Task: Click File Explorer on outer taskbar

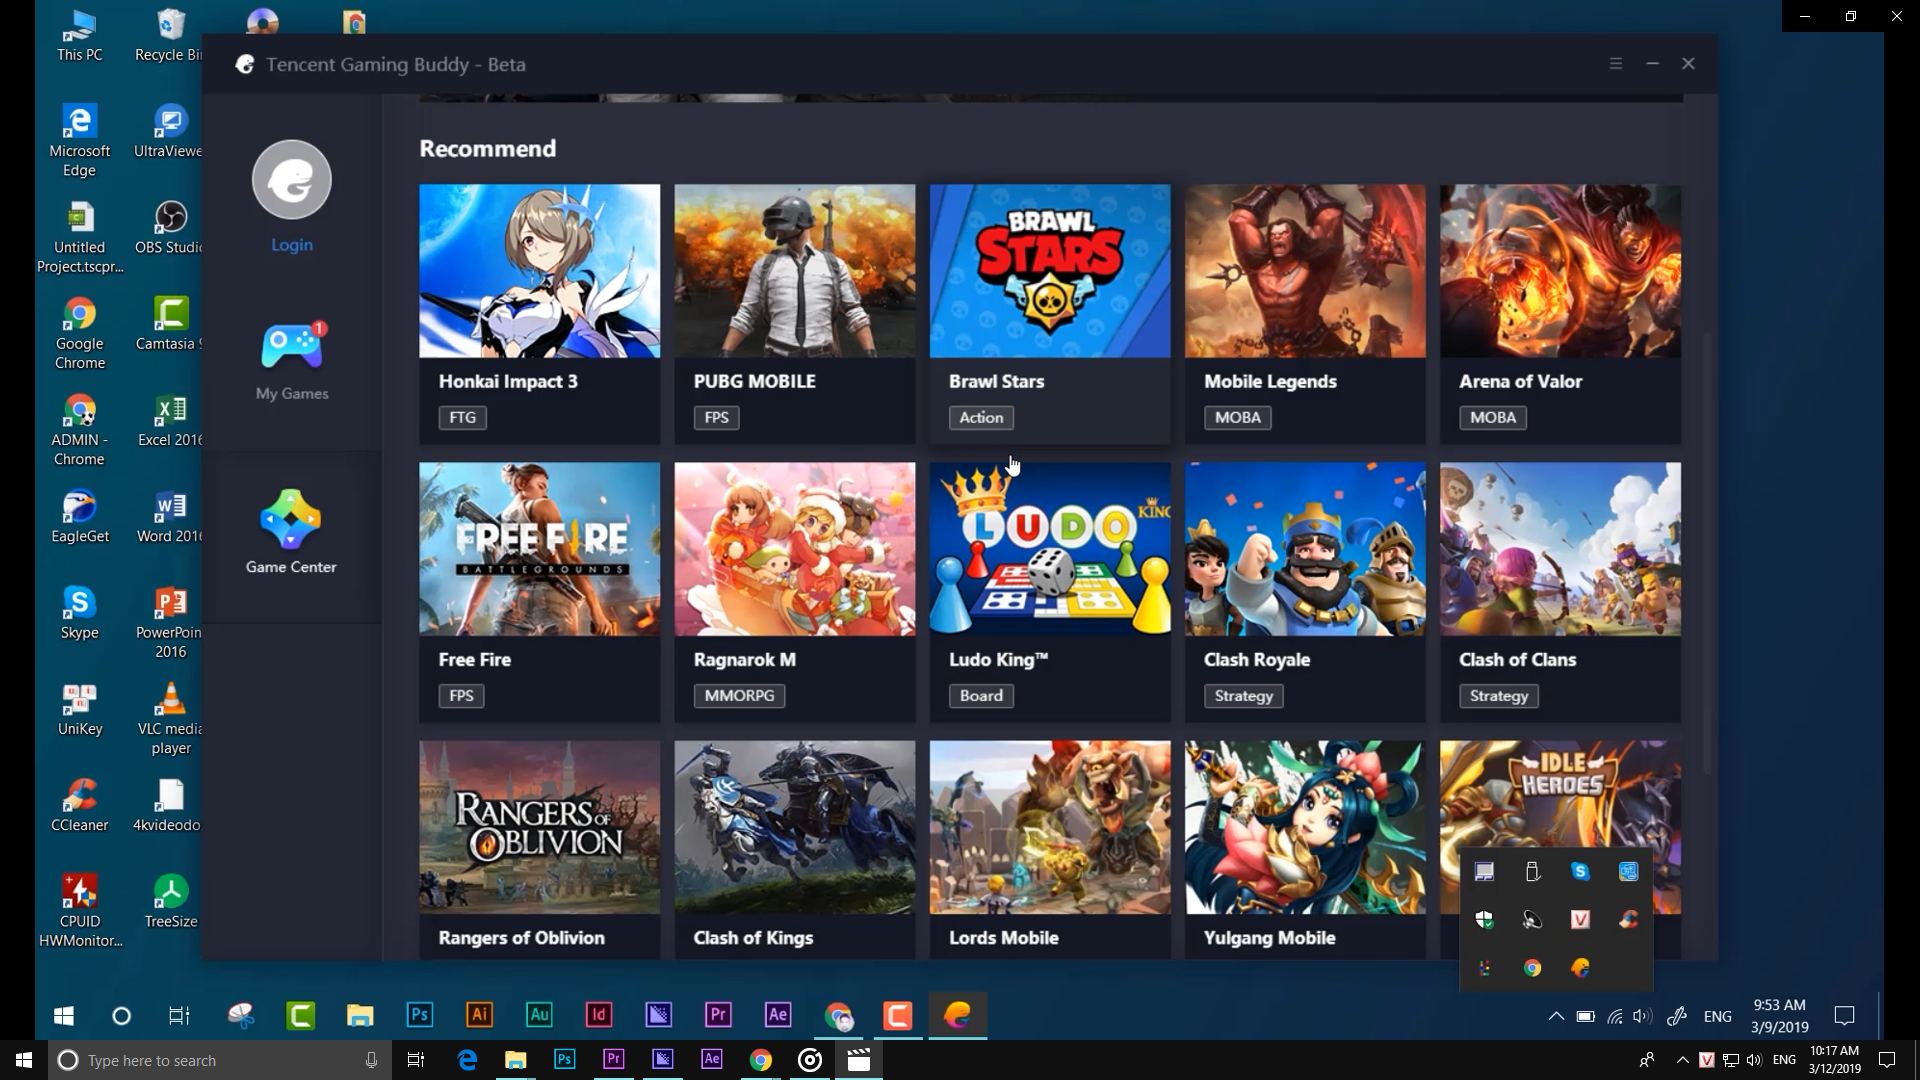Action: (515, 1060)
